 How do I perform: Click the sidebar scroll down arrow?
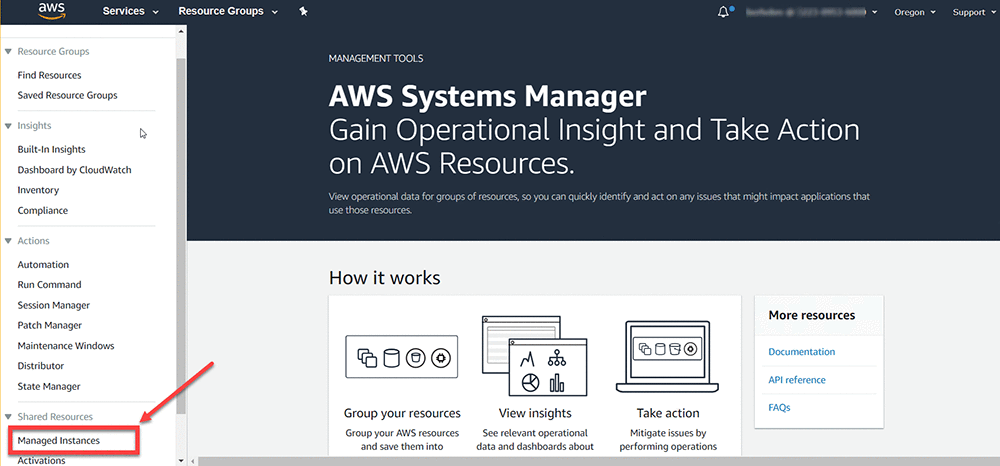click(181, 460)
